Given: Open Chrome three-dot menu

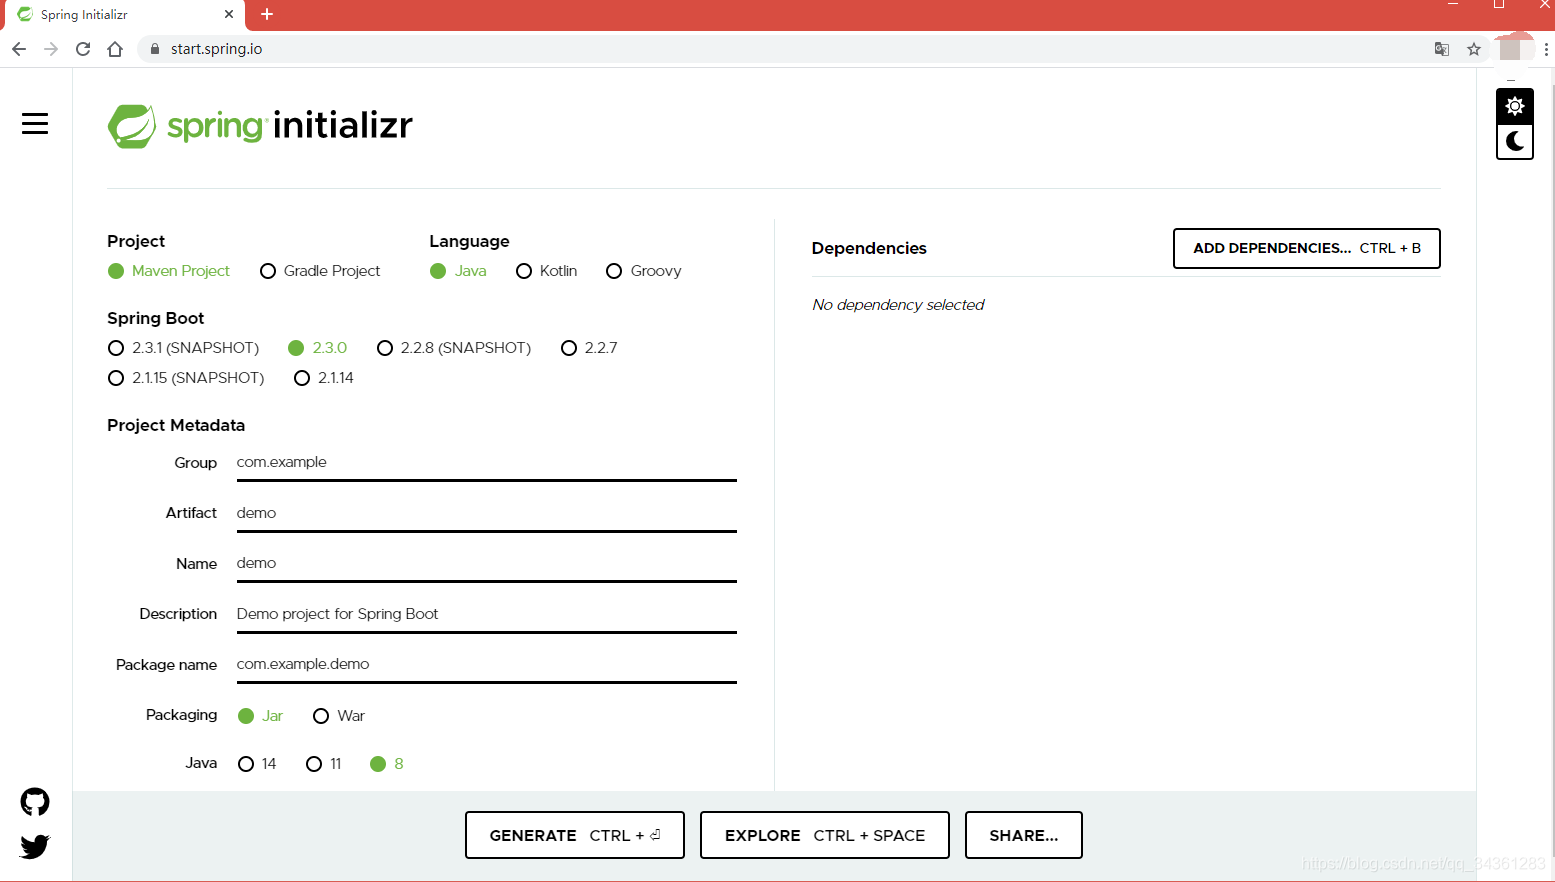Looking at the screenshot, I should coord(1546,49).
